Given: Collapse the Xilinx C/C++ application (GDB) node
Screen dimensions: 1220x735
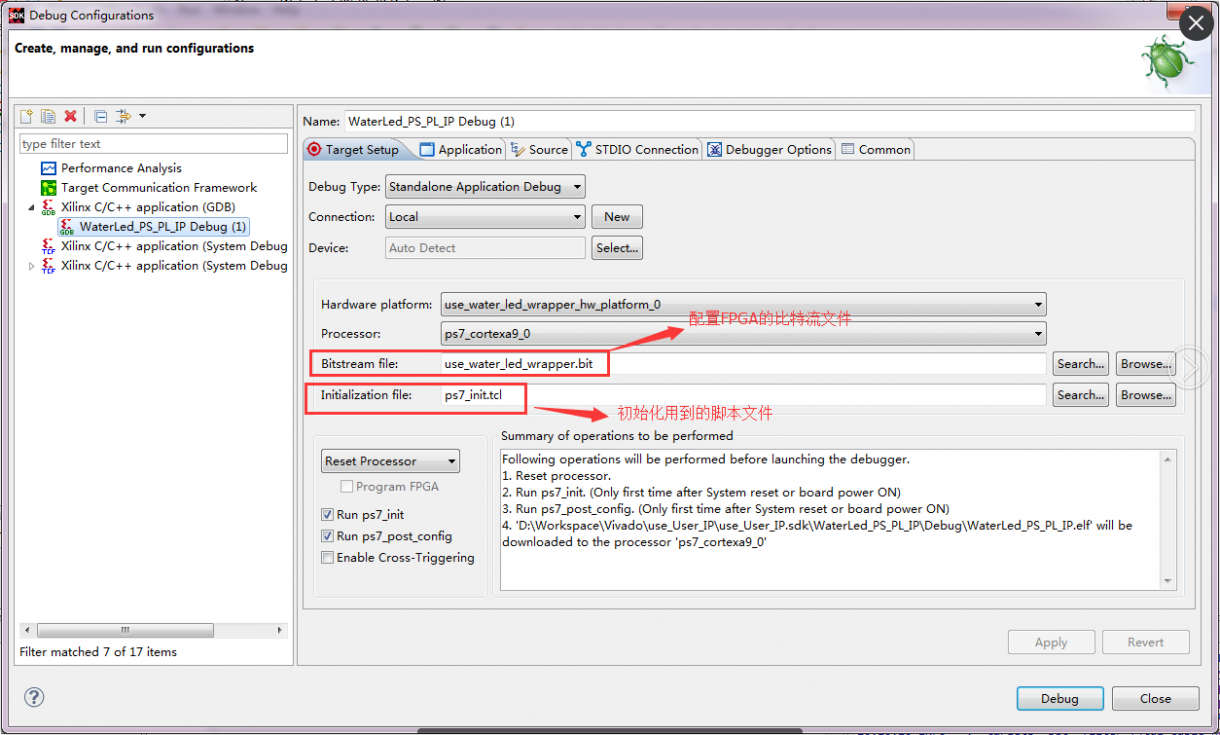Looking at the screenshot, I should (x=31, y=207).
